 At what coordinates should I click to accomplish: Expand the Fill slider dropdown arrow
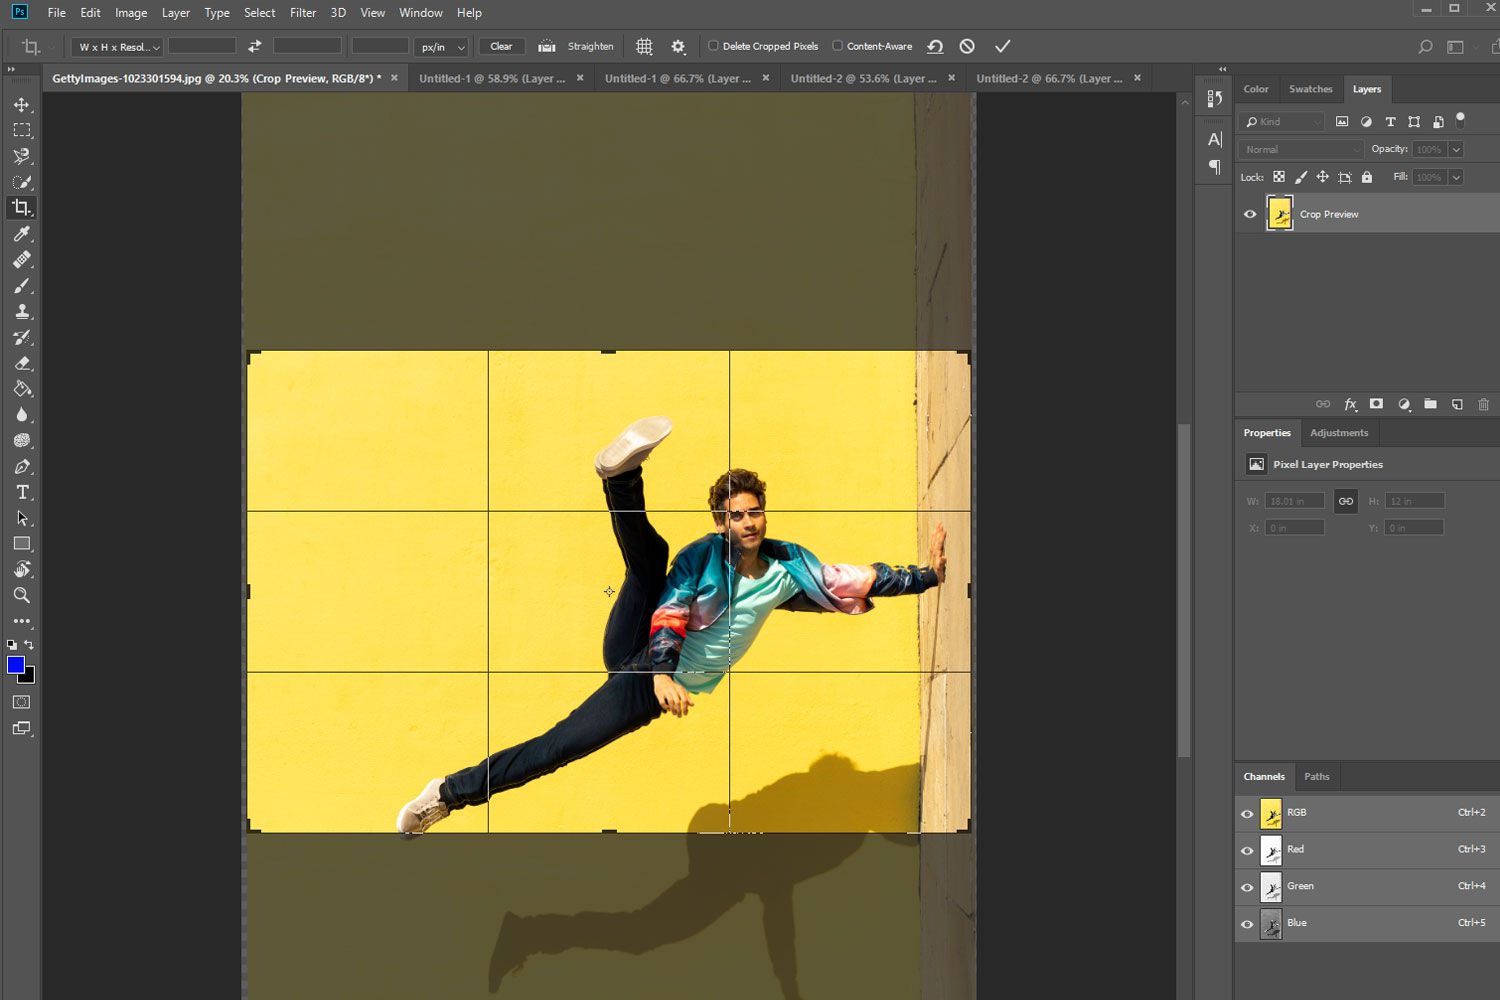click(1456, 177)
